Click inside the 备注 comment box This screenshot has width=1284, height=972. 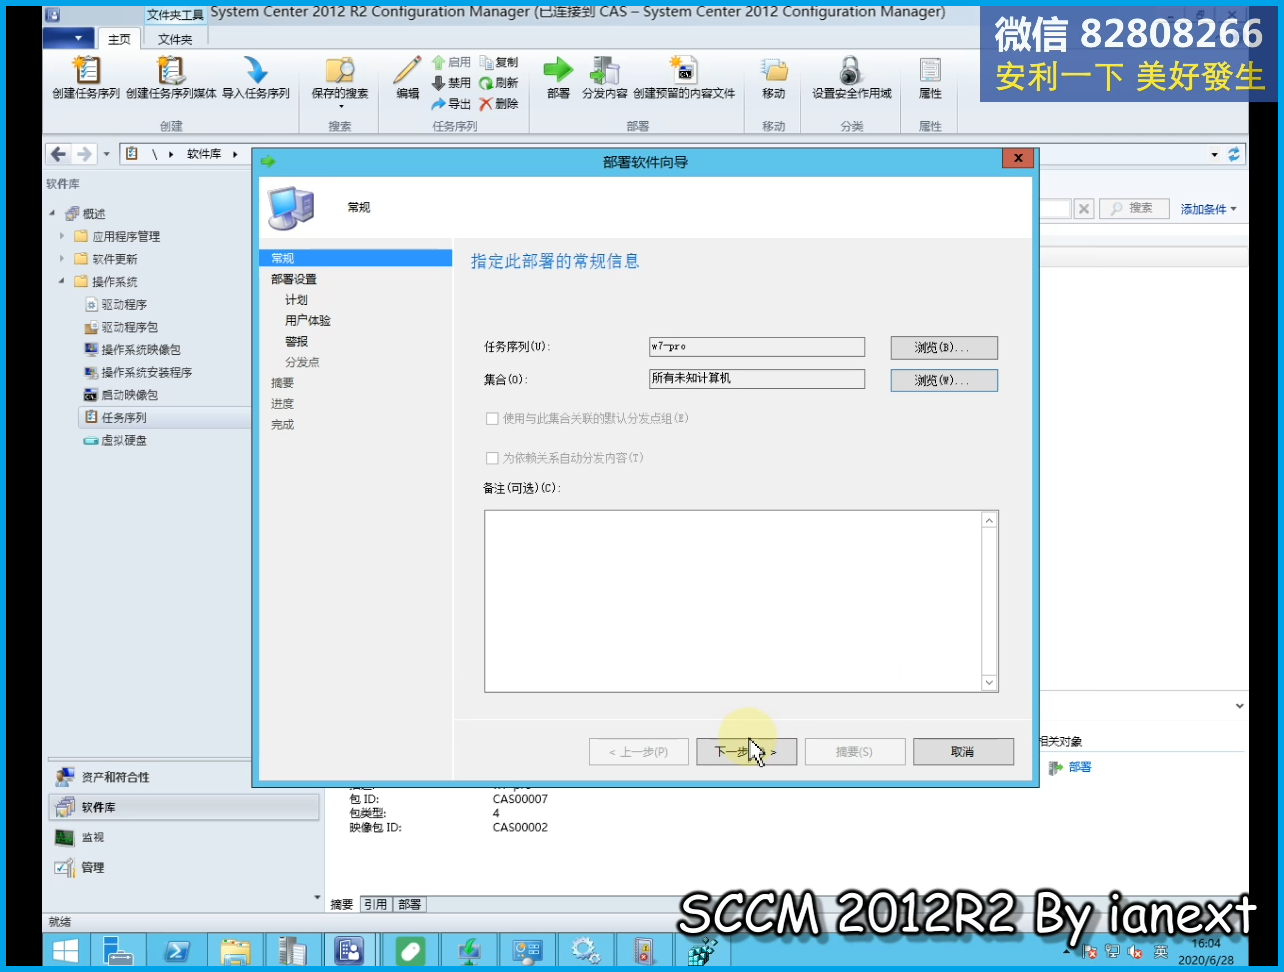(733, 601)
